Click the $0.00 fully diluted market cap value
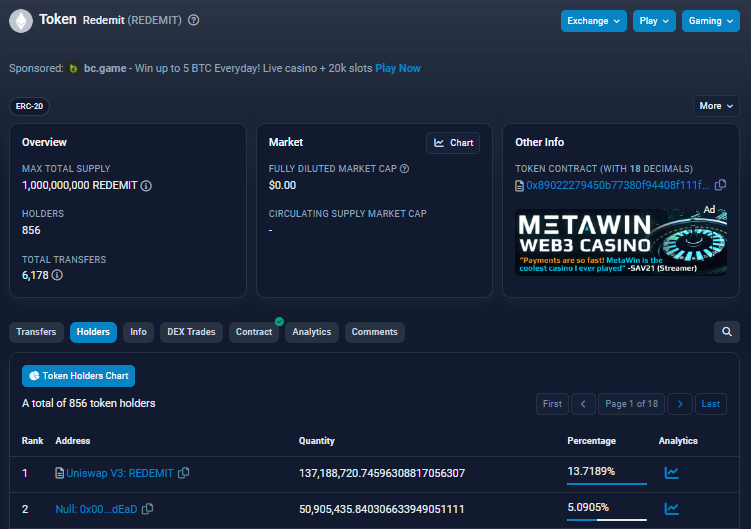 [283, 185]
